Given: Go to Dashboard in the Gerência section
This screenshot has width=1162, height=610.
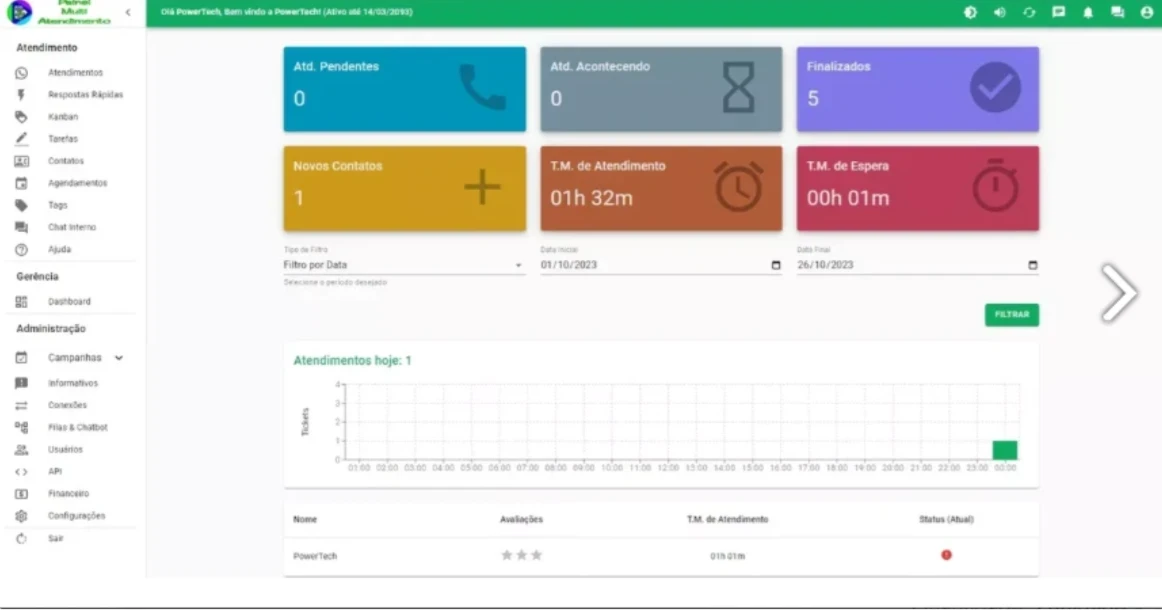Looking at the screenshot, I should pyautogui.click(x=69, y=302).
